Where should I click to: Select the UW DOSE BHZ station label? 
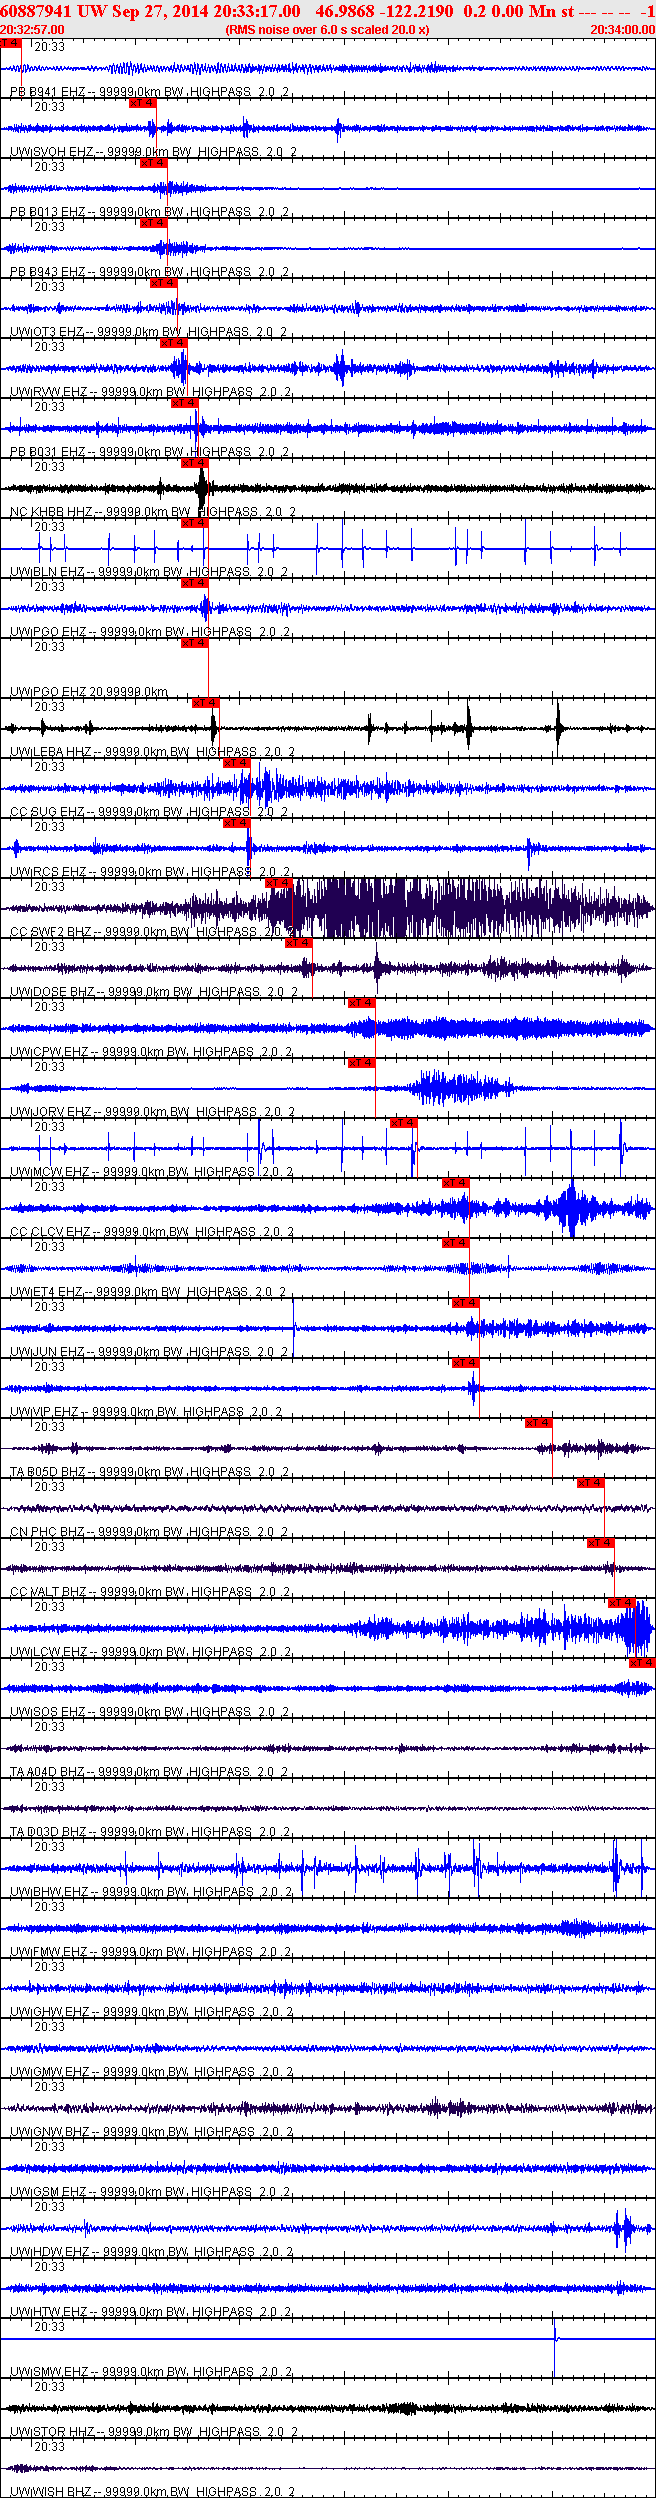point(154,992)
